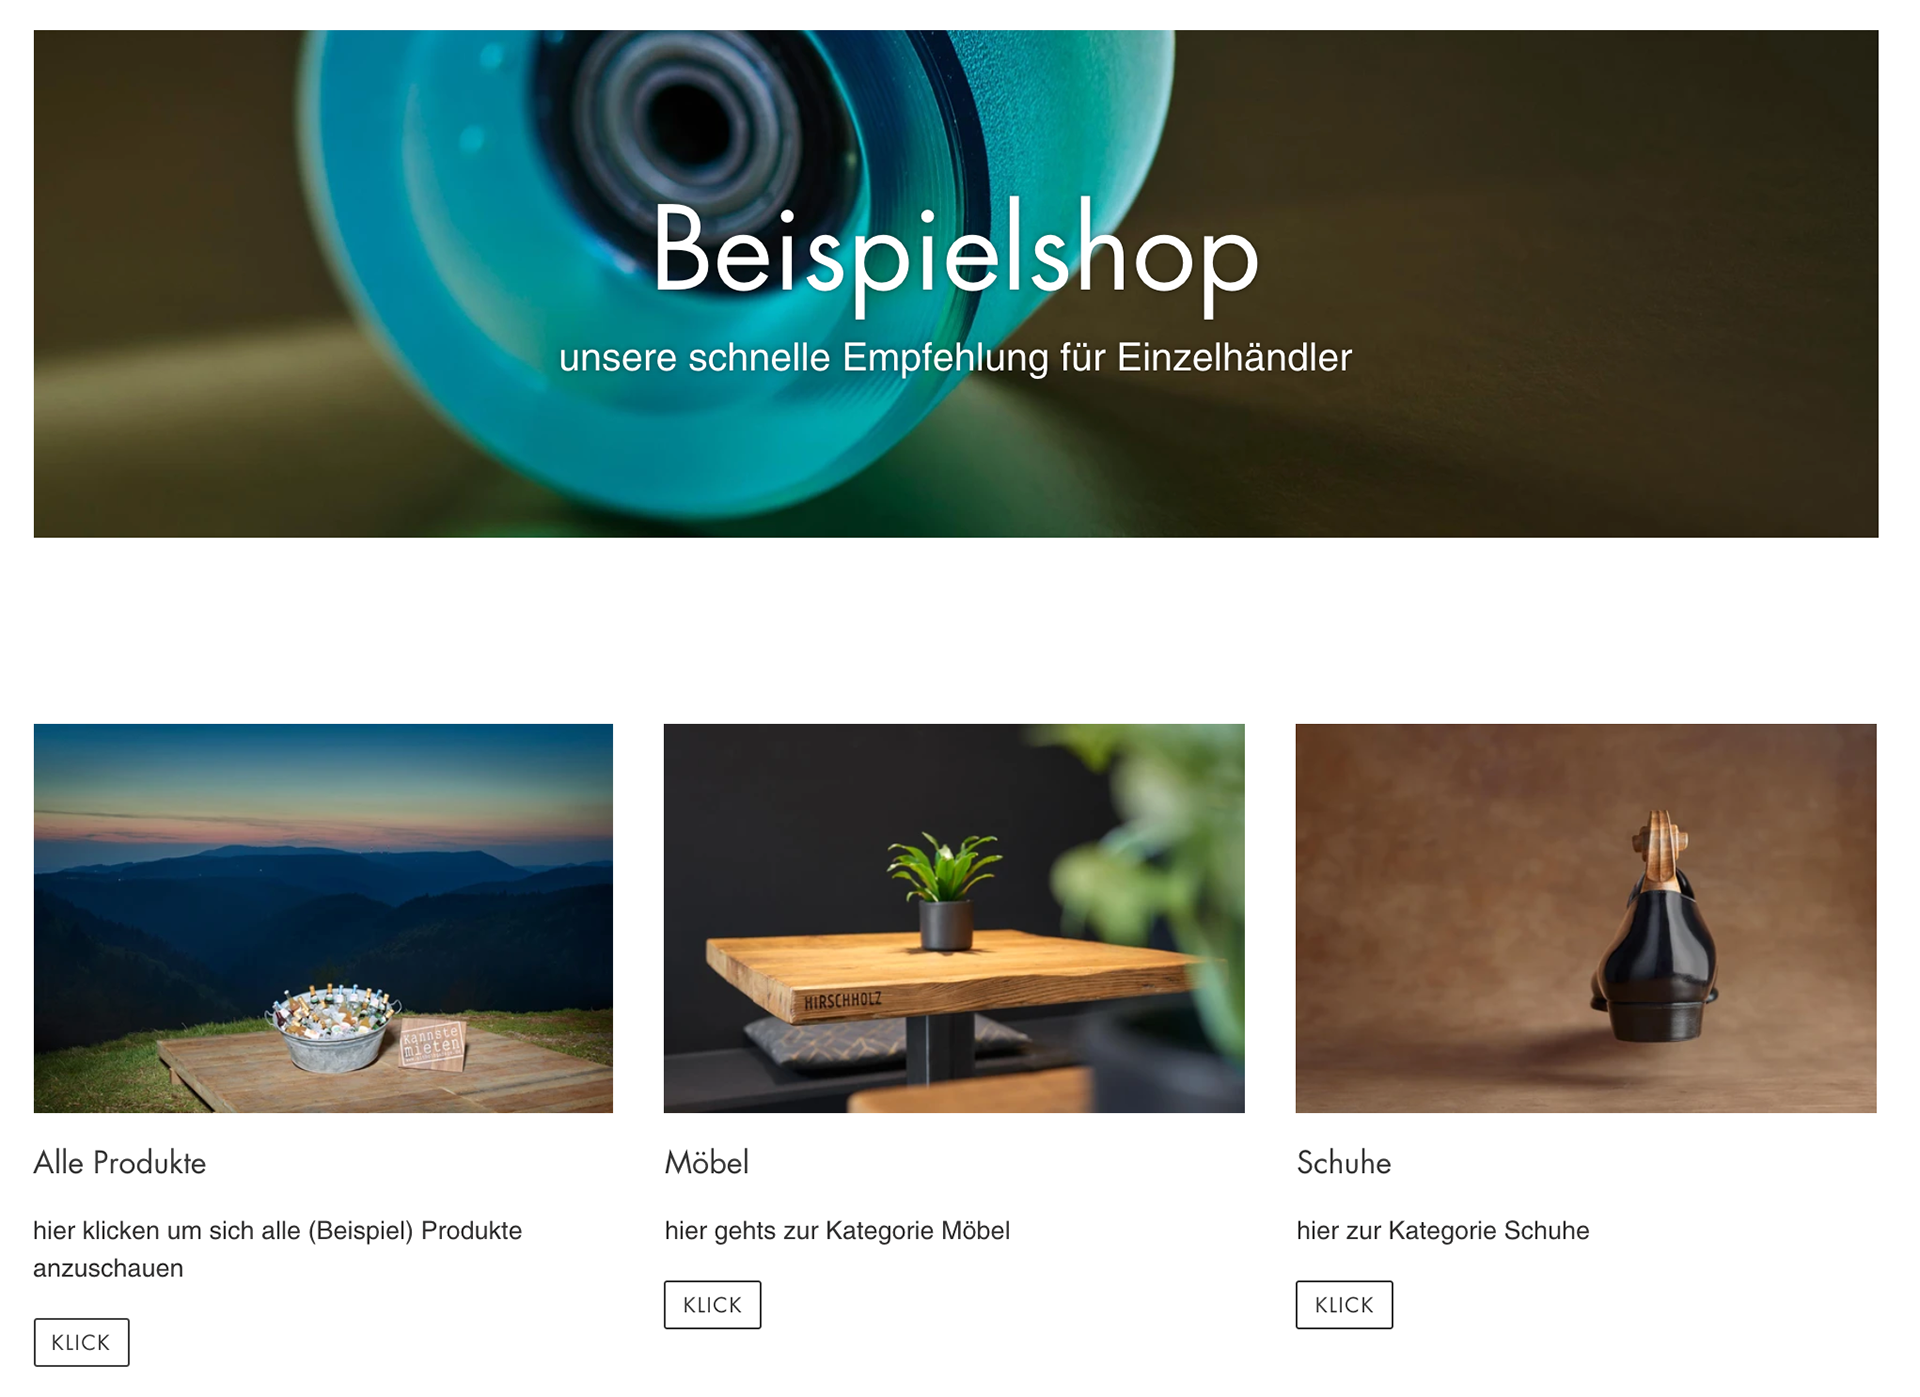The width and height of the screenshot is (1920, 1397).
Task: Select the Schuhe category heading
Action: 1344,1163
